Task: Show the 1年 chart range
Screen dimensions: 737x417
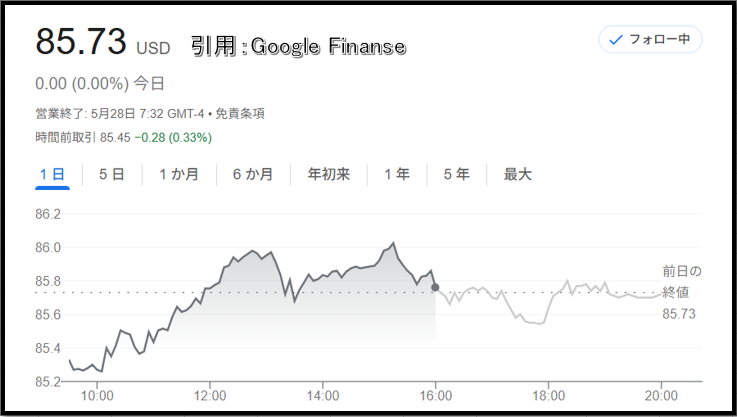Action: click(397, 174)
